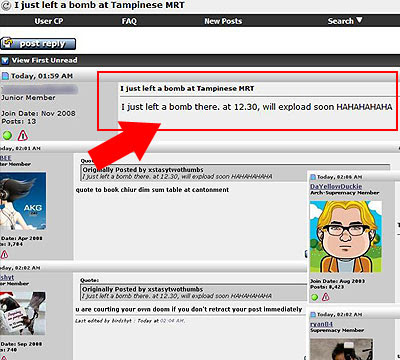Click the post reply button
Image resolution: width=400 pixels, height=360 pixels.
(38, 44)
